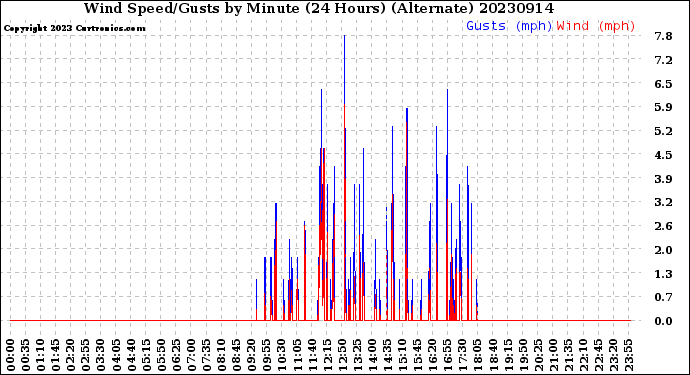
Task: Click the x-axis time label 01:10
Action: click(40, 355)
